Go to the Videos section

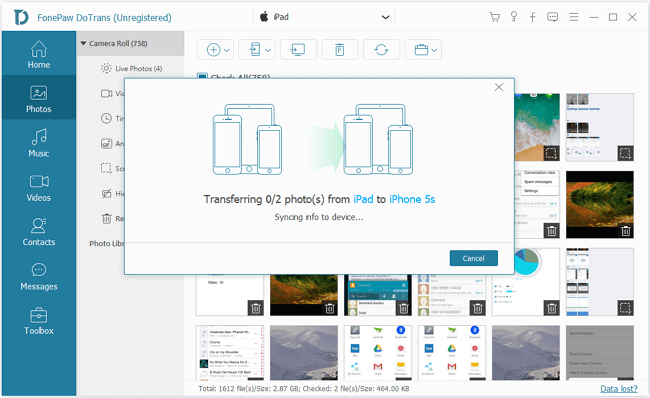39,187
